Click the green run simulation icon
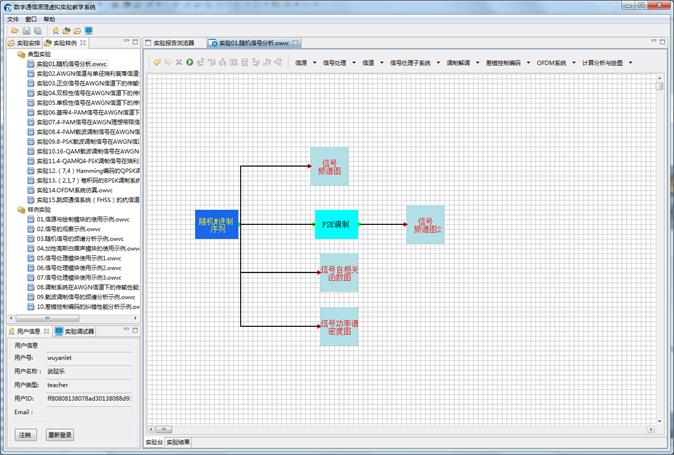This screenshot has width=674, height=455. [x=190, y=62]
